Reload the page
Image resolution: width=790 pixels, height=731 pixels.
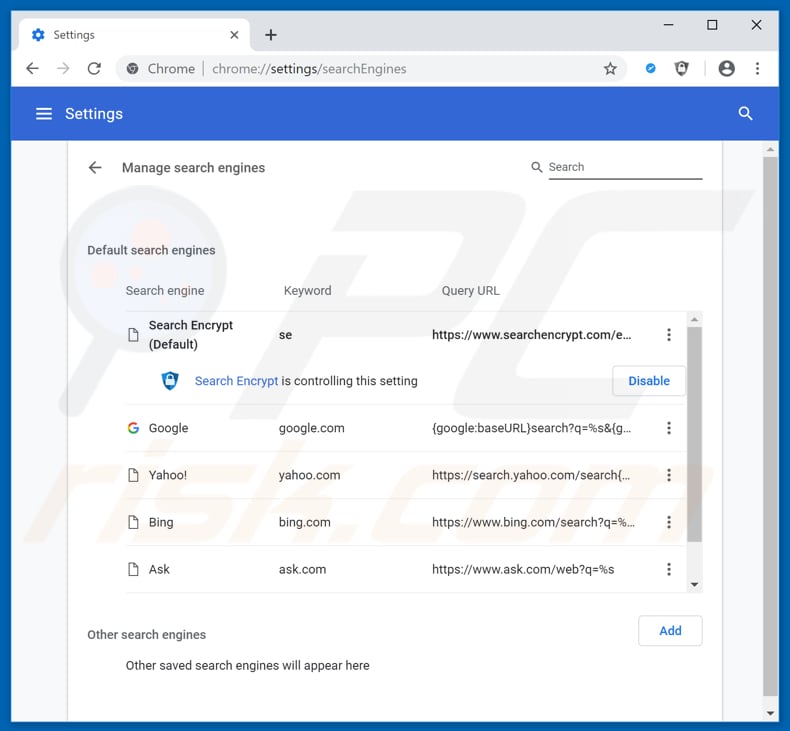(94, 69)
